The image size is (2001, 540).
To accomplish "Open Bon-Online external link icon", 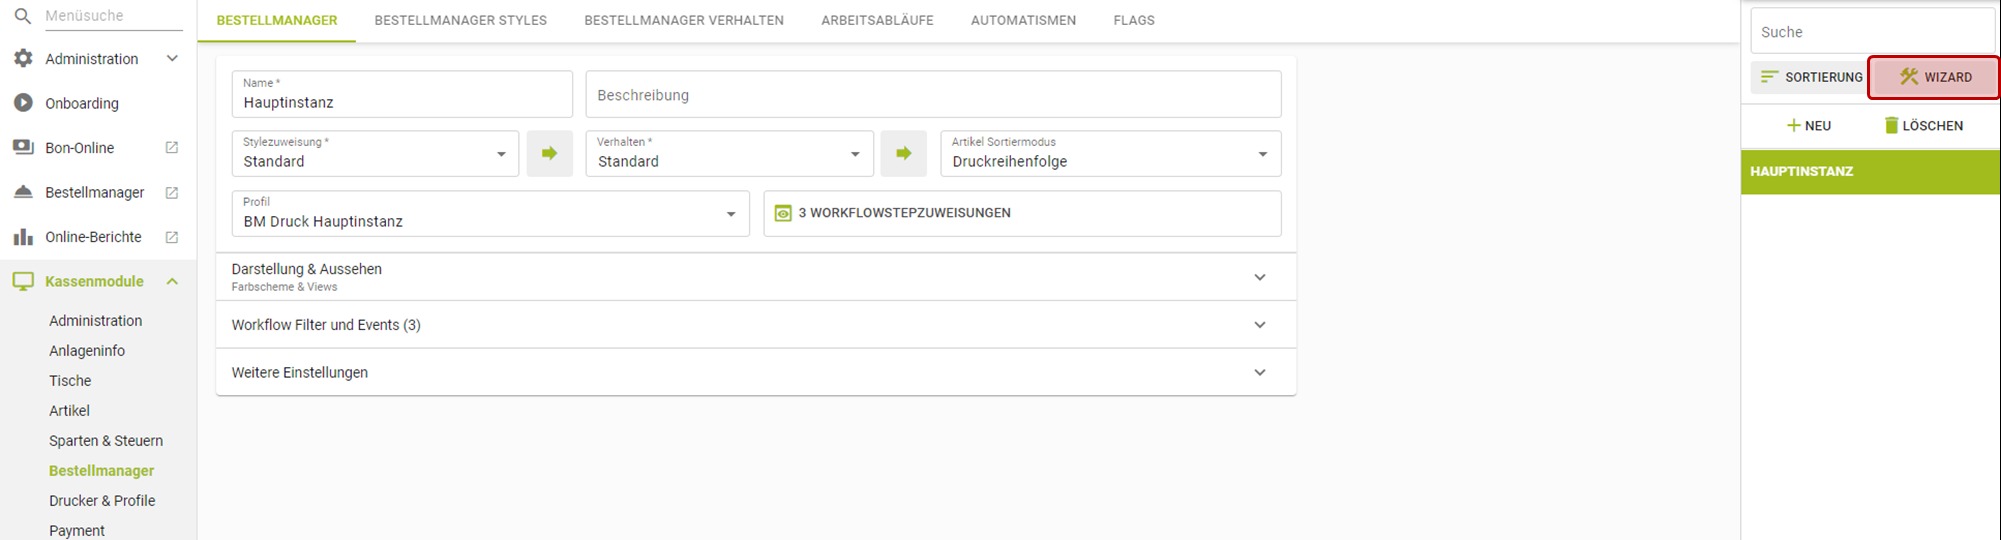I will pos(171,148).
